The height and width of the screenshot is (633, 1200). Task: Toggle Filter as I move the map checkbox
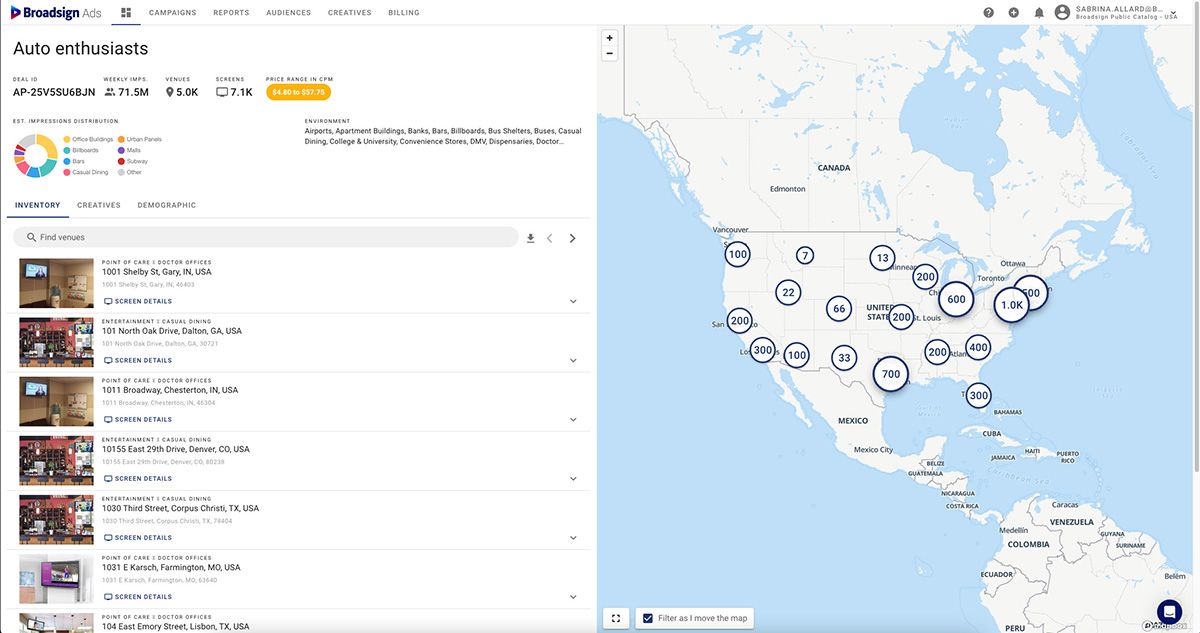[648, 618]
